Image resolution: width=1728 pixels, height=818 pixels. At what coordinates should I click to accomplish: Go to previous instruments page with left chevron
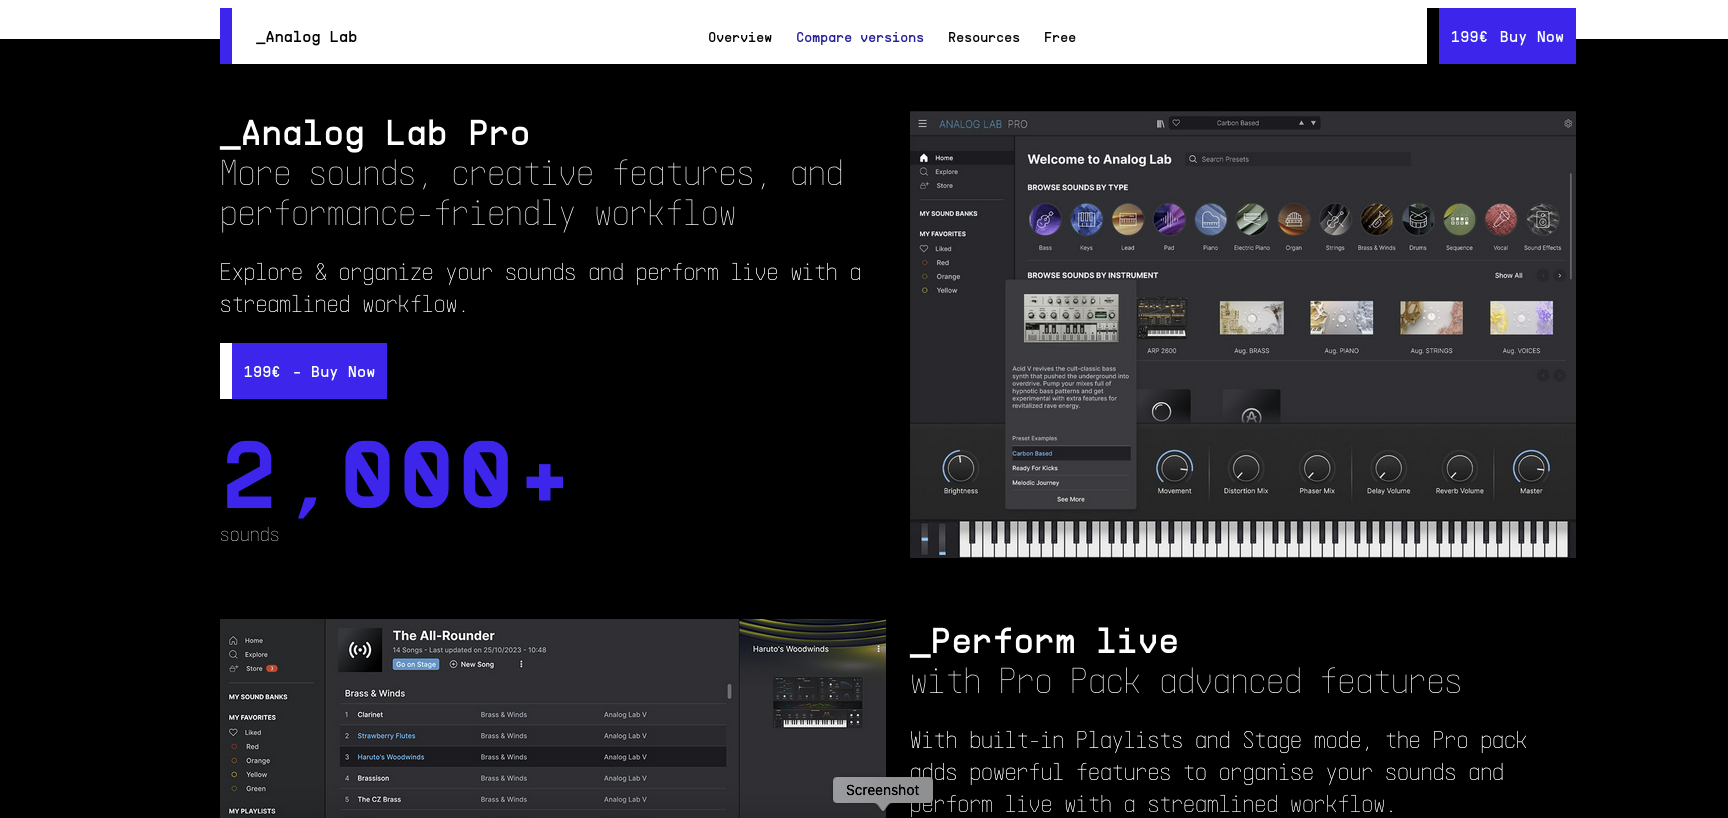click(1543, 276)
